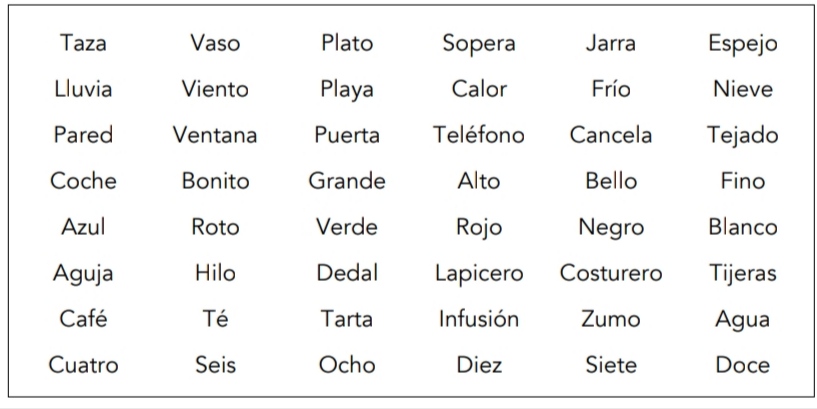The height and width of the screenshot is (409, 817).
Task: Click the word Roto
Action: point(215,227)
